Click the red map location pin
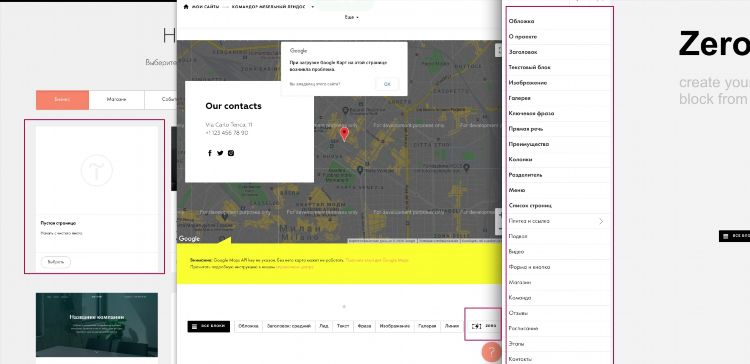750x364 pixels. (x=344, y=134)
